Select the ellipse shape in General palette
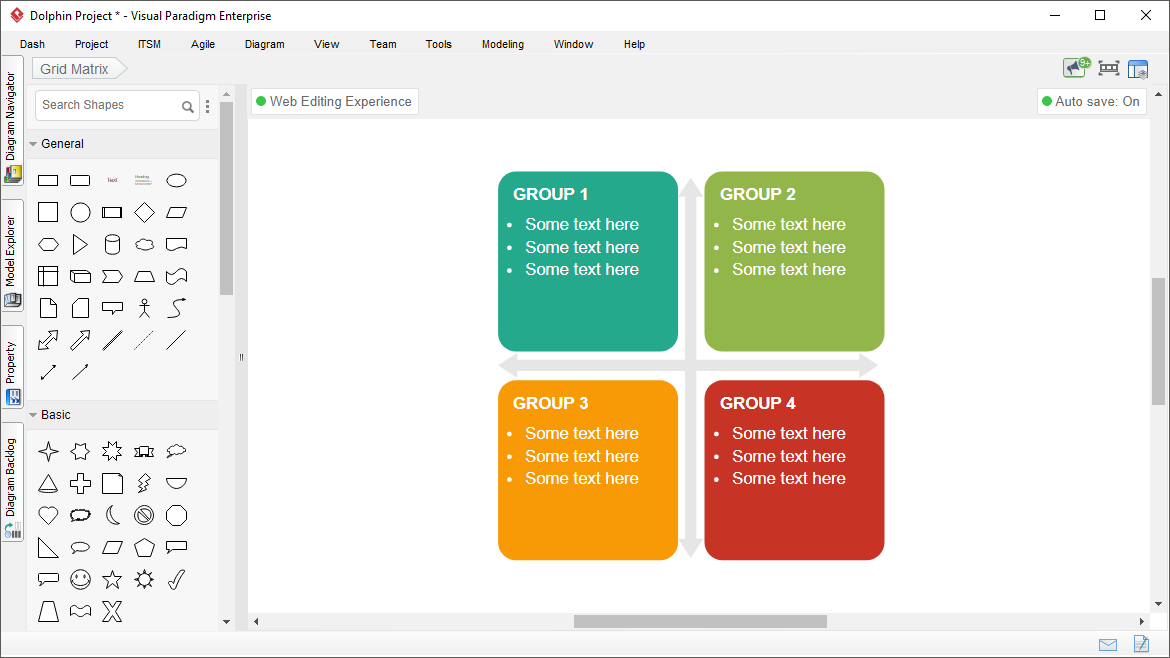The image size is (1170, 658). tap(176, 181)
